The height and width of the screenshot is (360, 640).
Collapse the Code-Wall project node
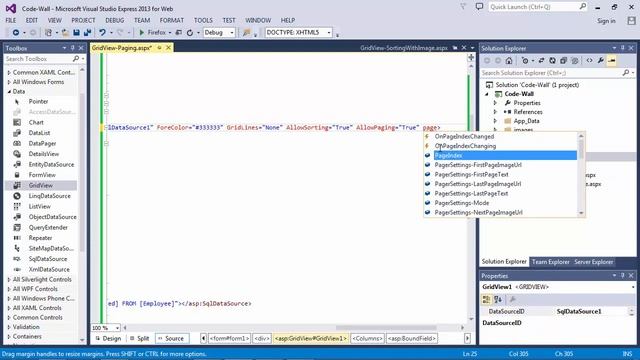point(487,94)
